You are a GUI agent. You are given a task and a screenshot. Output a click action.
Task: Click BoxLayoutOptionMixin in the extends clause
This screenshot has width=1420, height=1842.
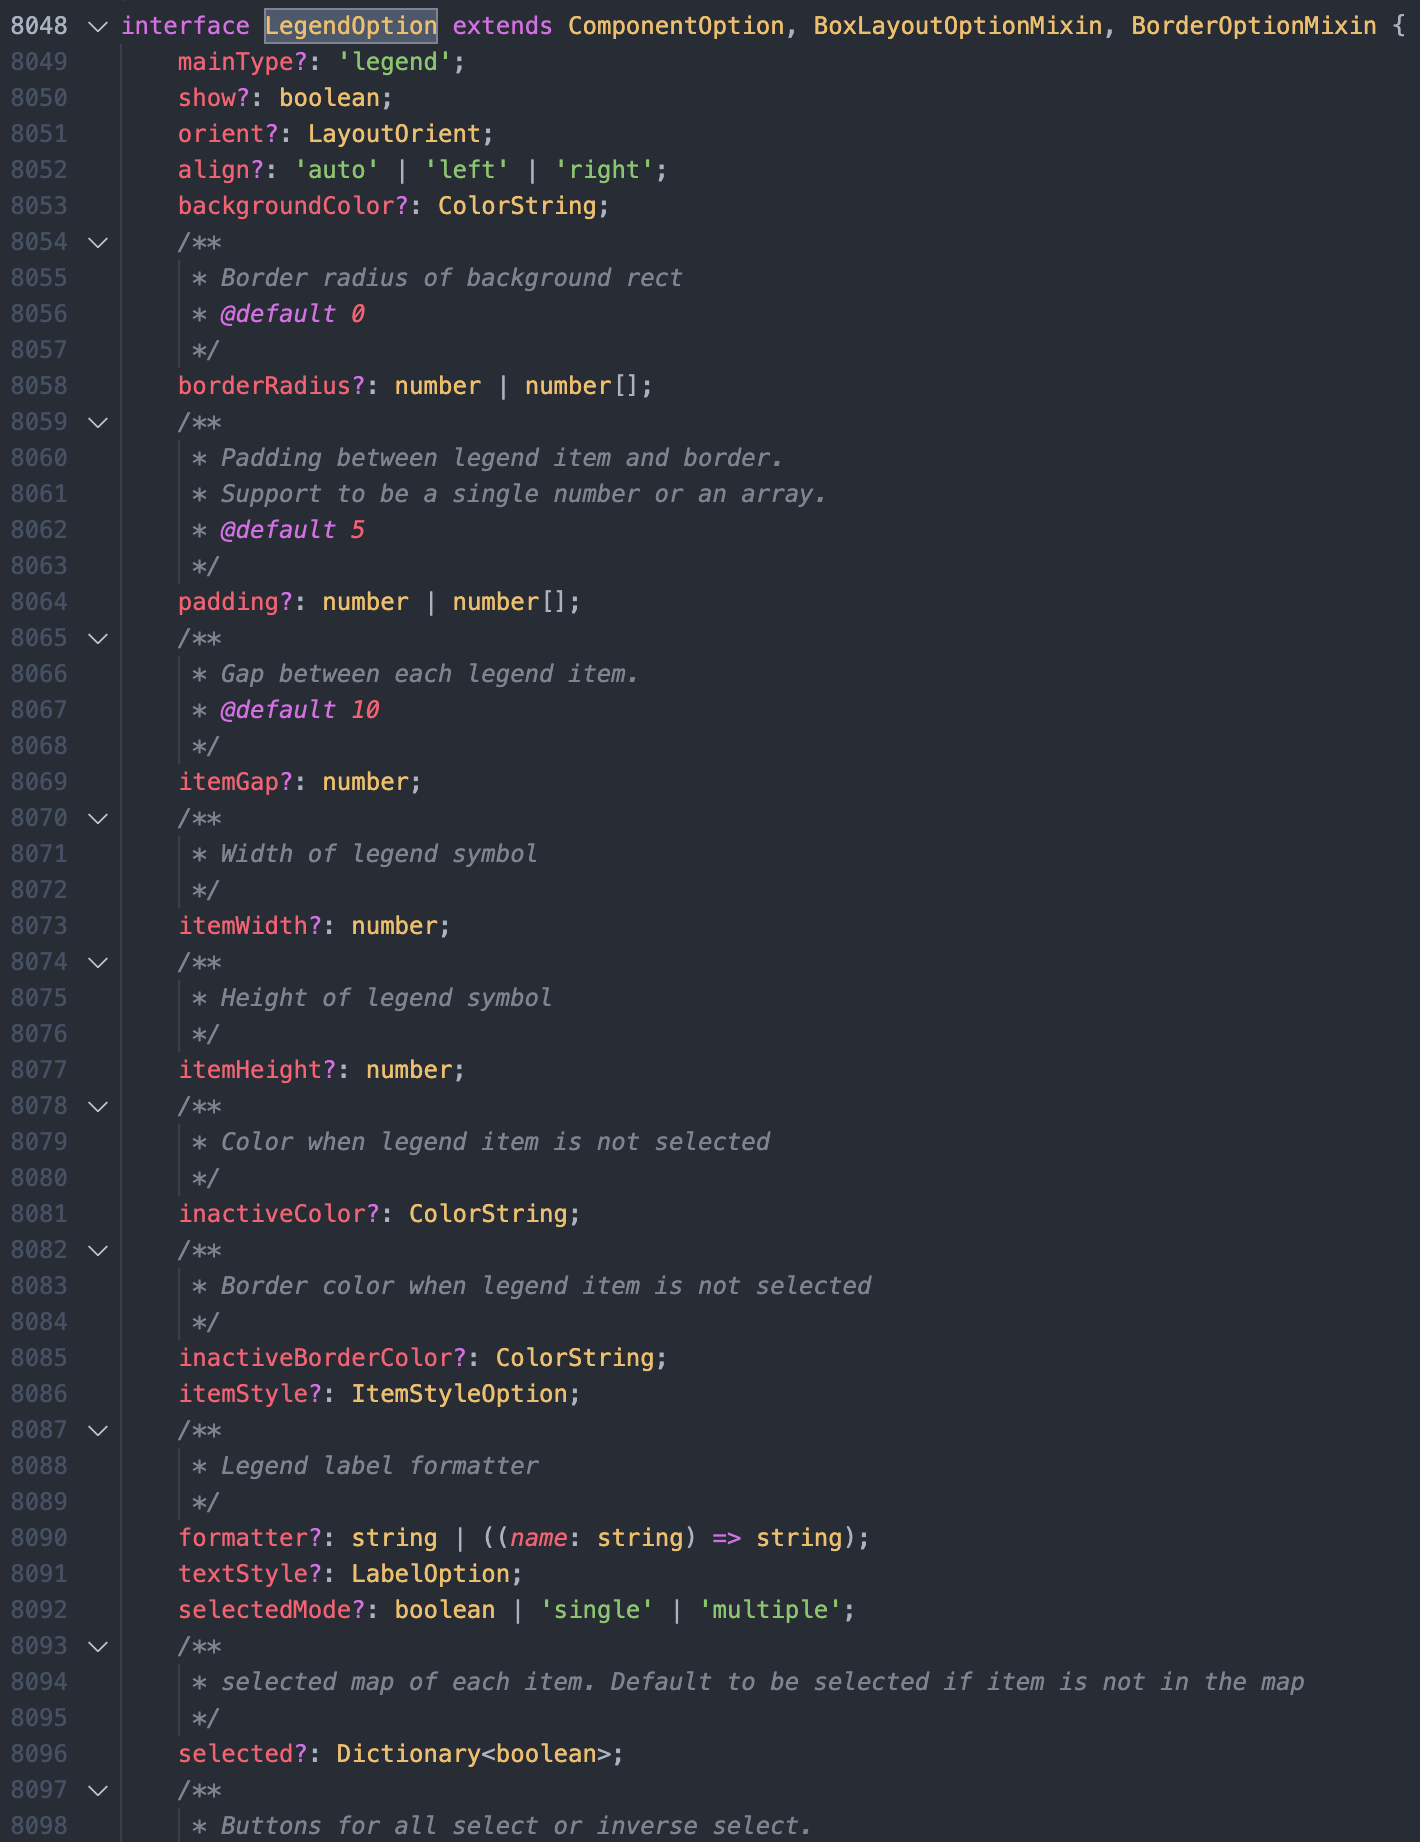pos(958,26)
